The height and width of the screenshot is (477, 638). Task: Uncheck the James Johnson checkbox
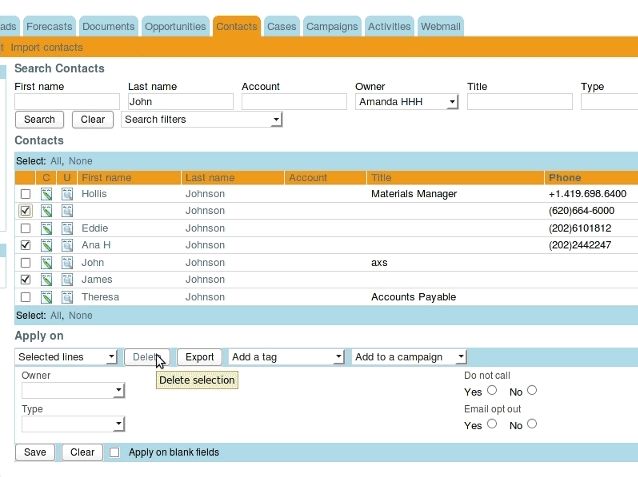(25, 280)
